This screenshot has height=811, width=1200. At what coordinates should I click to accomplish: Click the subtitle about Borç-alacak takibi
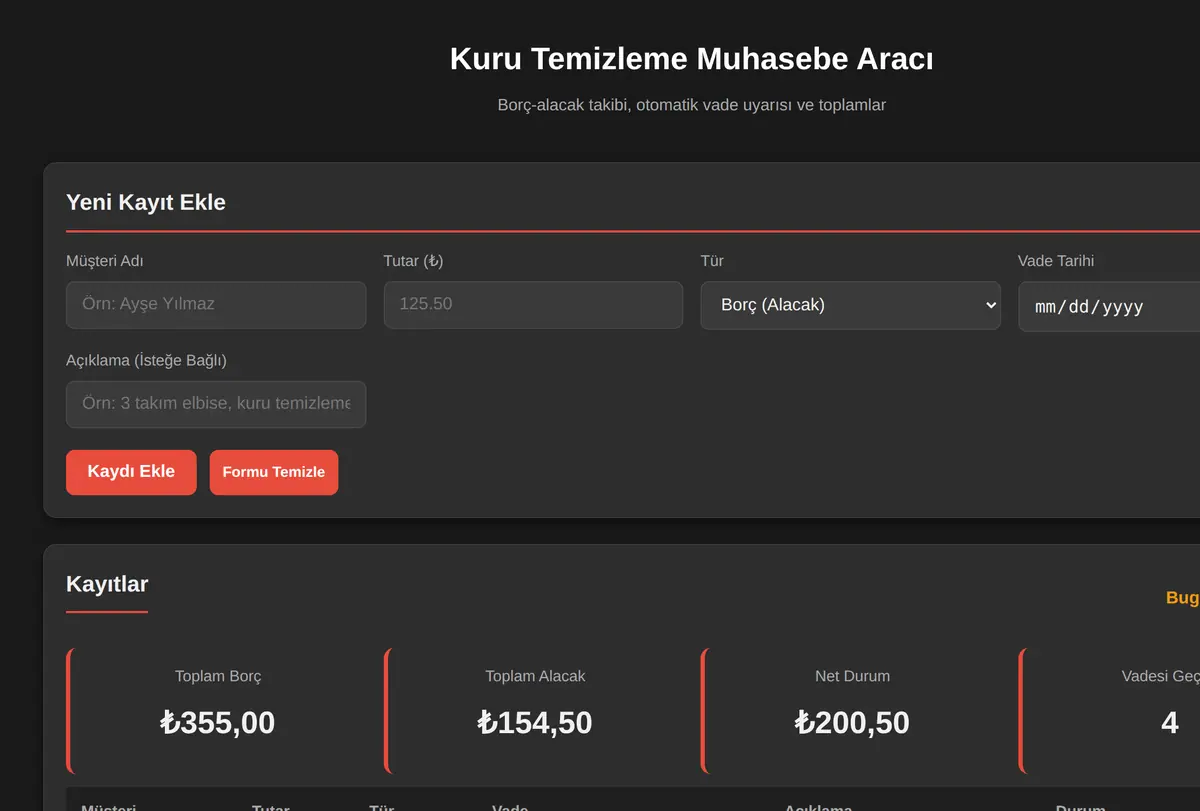click(x=692, y=105)
